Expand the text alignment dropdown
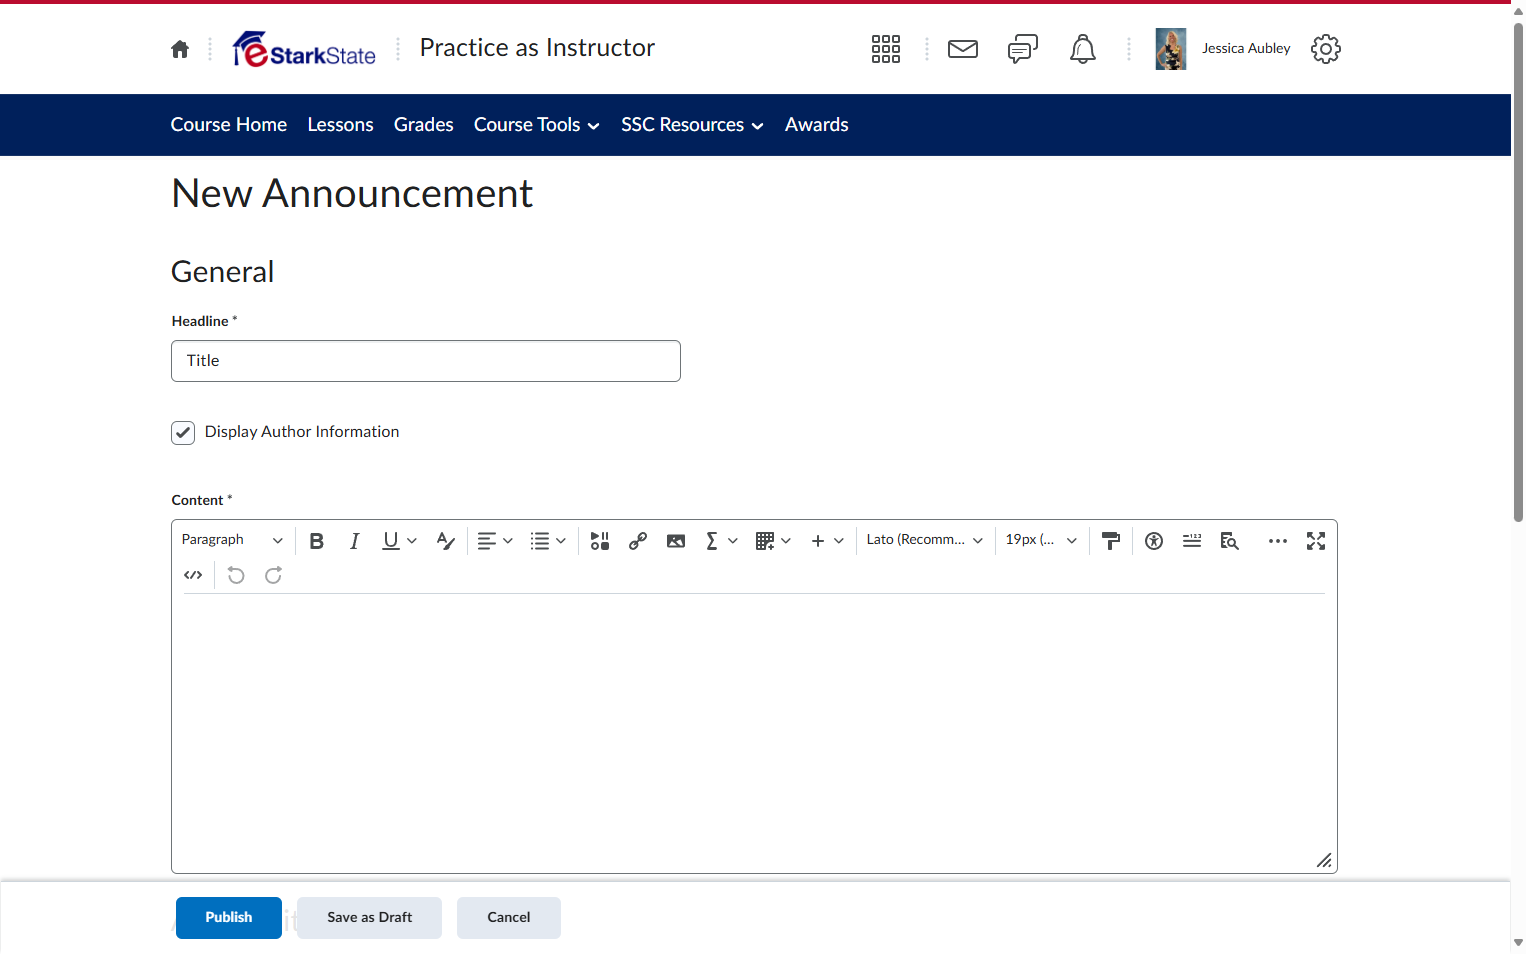This screenshot has width=1526, height=954. click(495, 541)
